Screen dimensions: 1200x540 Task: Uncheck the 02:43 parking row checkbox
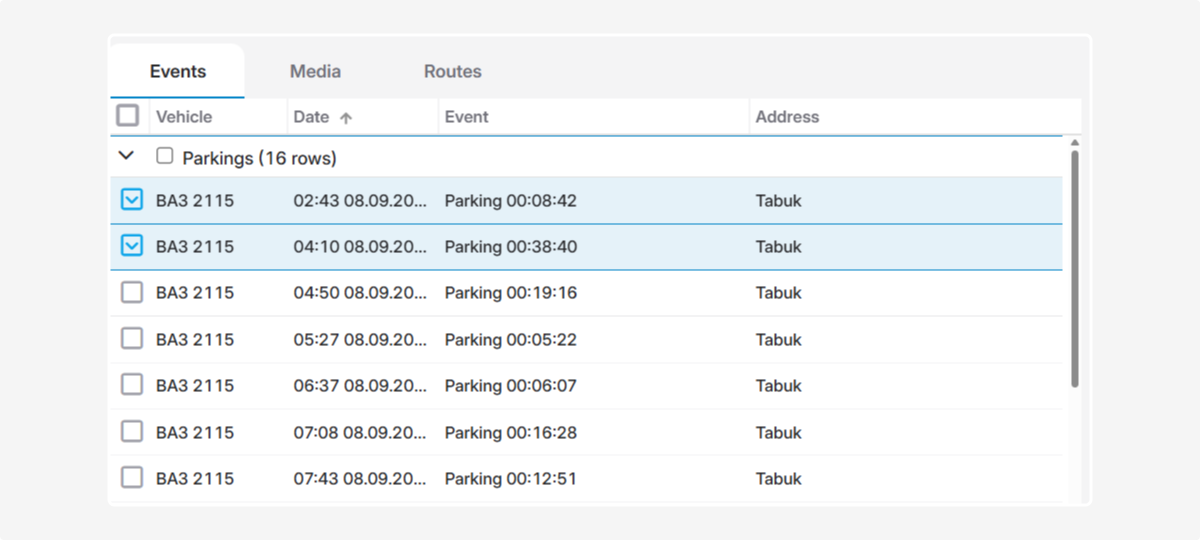pyautogui.click(x=132, y=200)
